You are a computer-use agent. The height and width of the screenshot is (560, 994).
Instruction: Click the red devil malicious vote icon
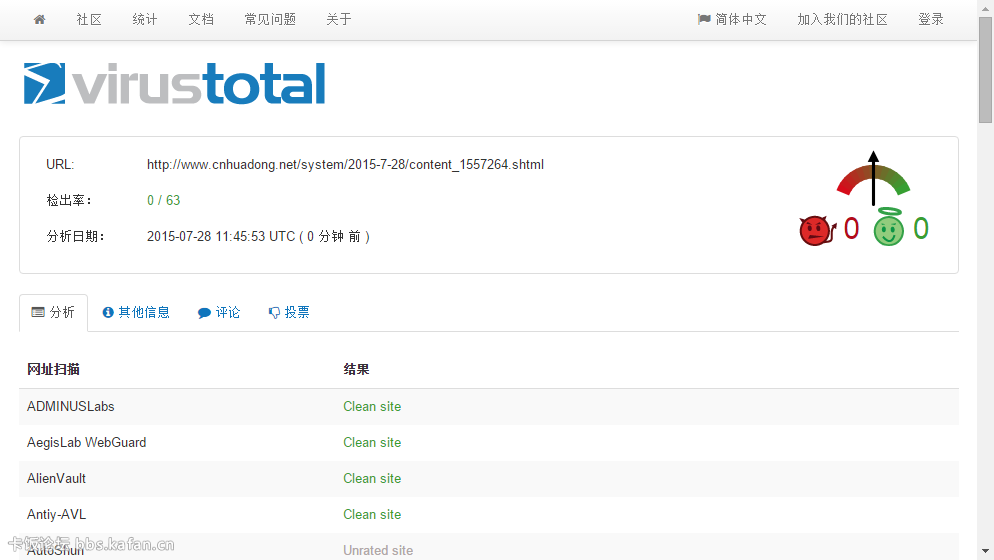tap(817, 230)
